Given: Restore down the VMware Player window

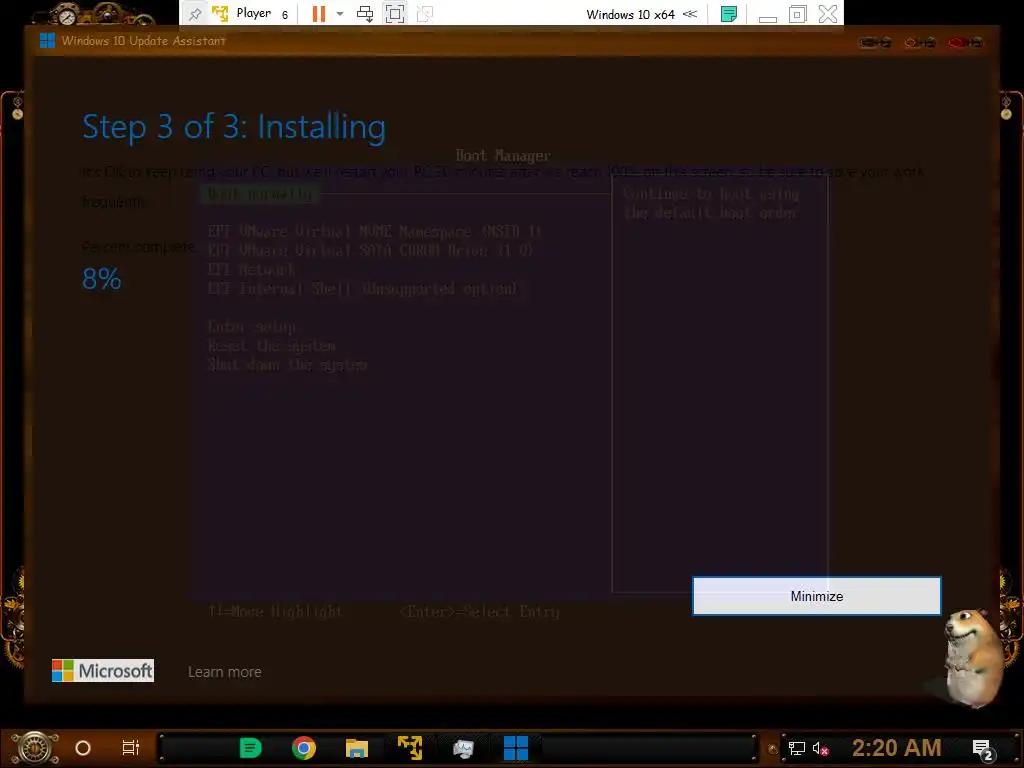Looking at the screenshot, I should coord(797,14).
